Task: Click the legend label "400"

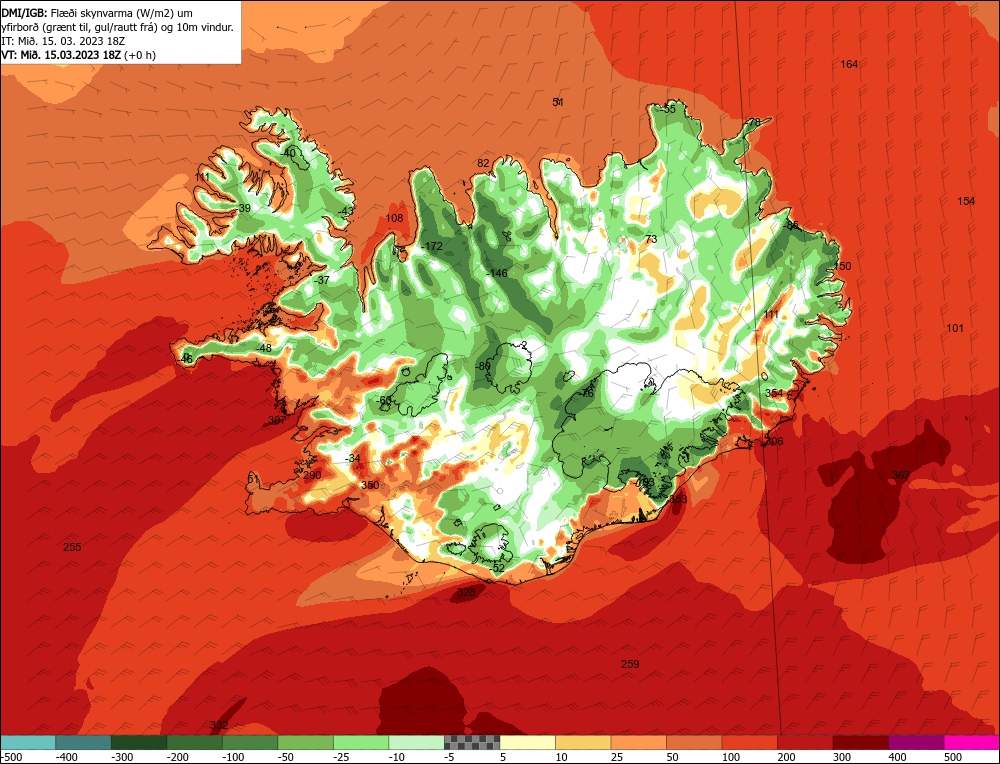Action: coord(897,757)
